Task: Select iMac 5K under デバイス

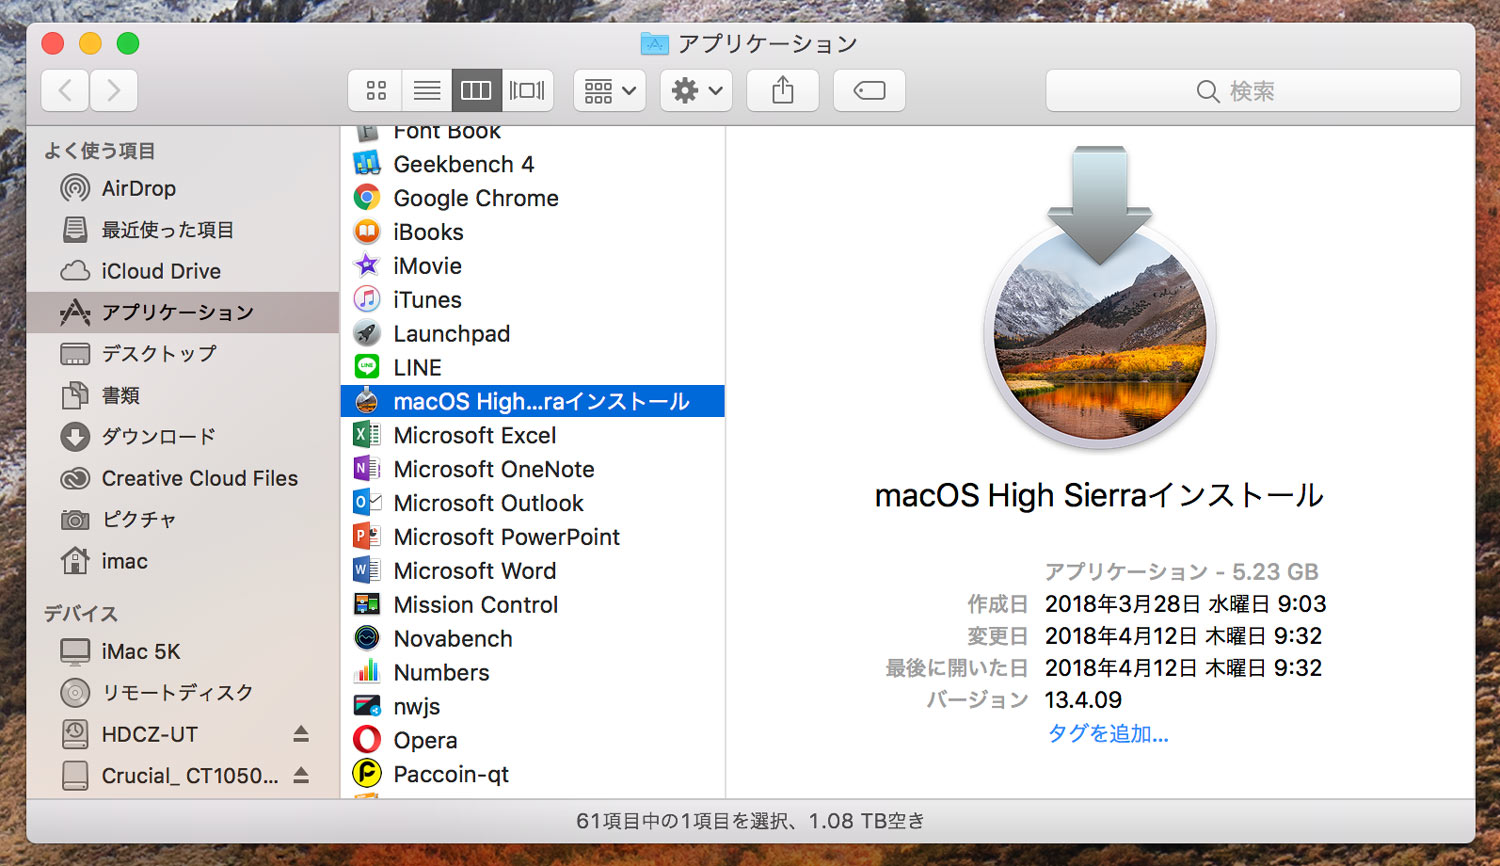Action: (183, 651)
